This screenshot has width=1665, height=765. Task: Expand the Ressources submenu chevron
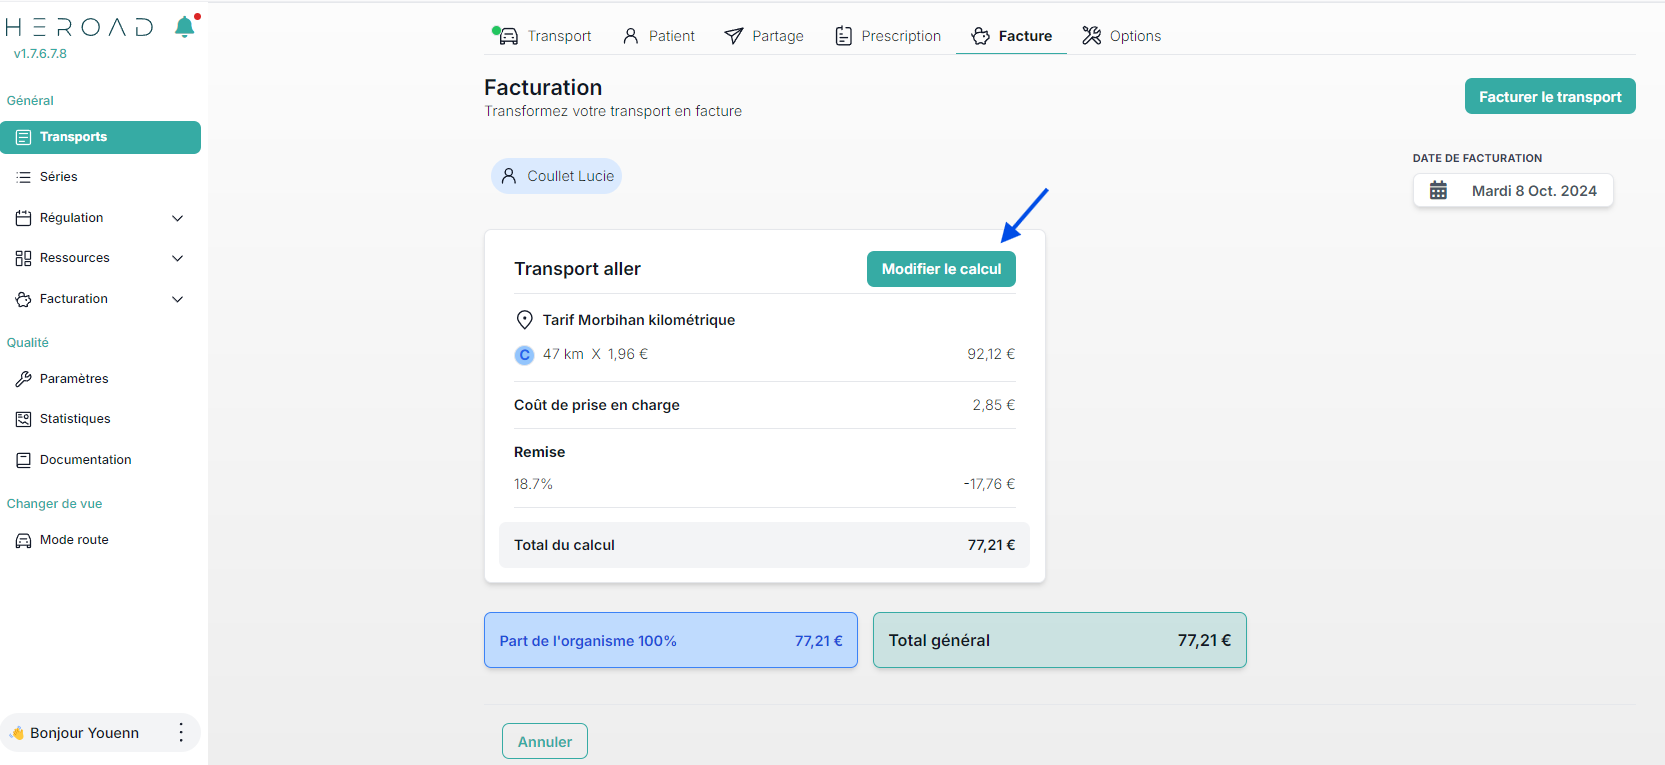point(178,258)
